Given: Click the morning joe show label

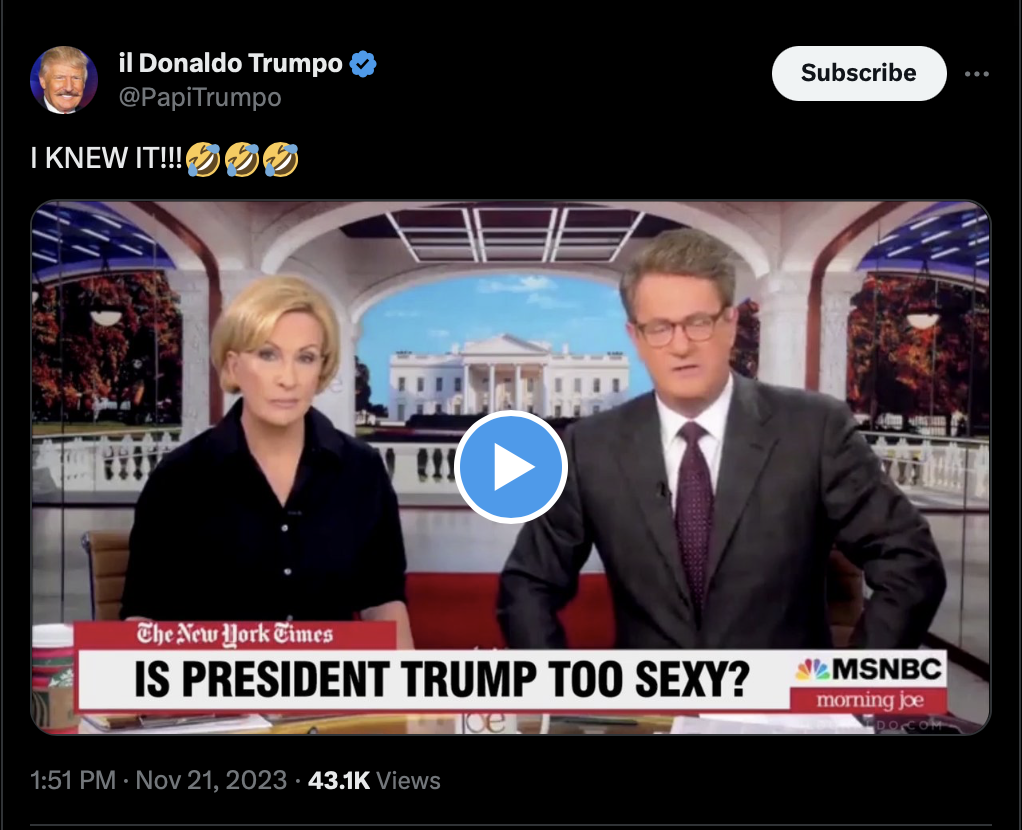Looking at the screenshot, I should point(869,700).
